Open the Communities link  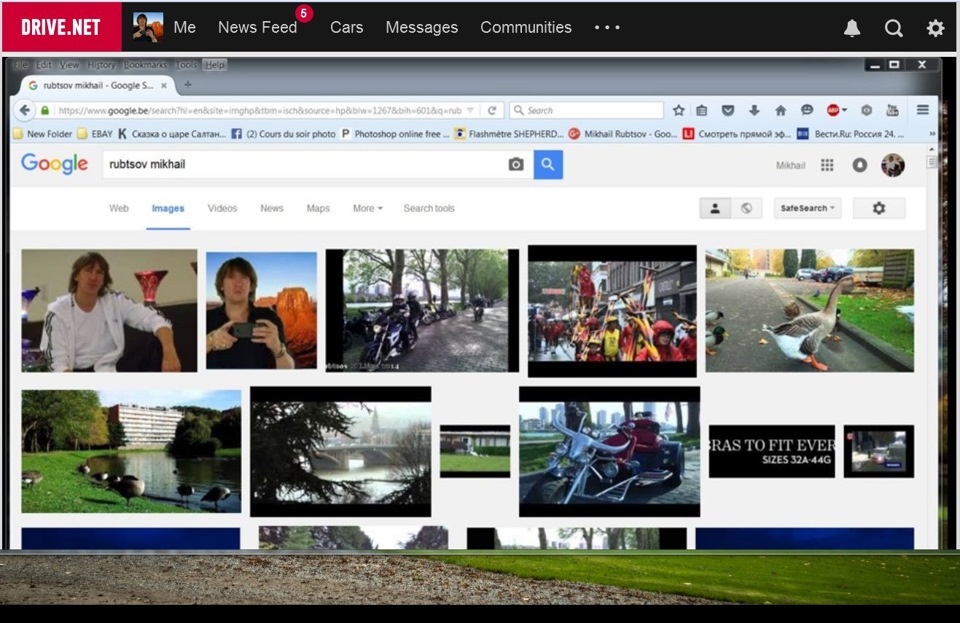(x=526, y=27)
